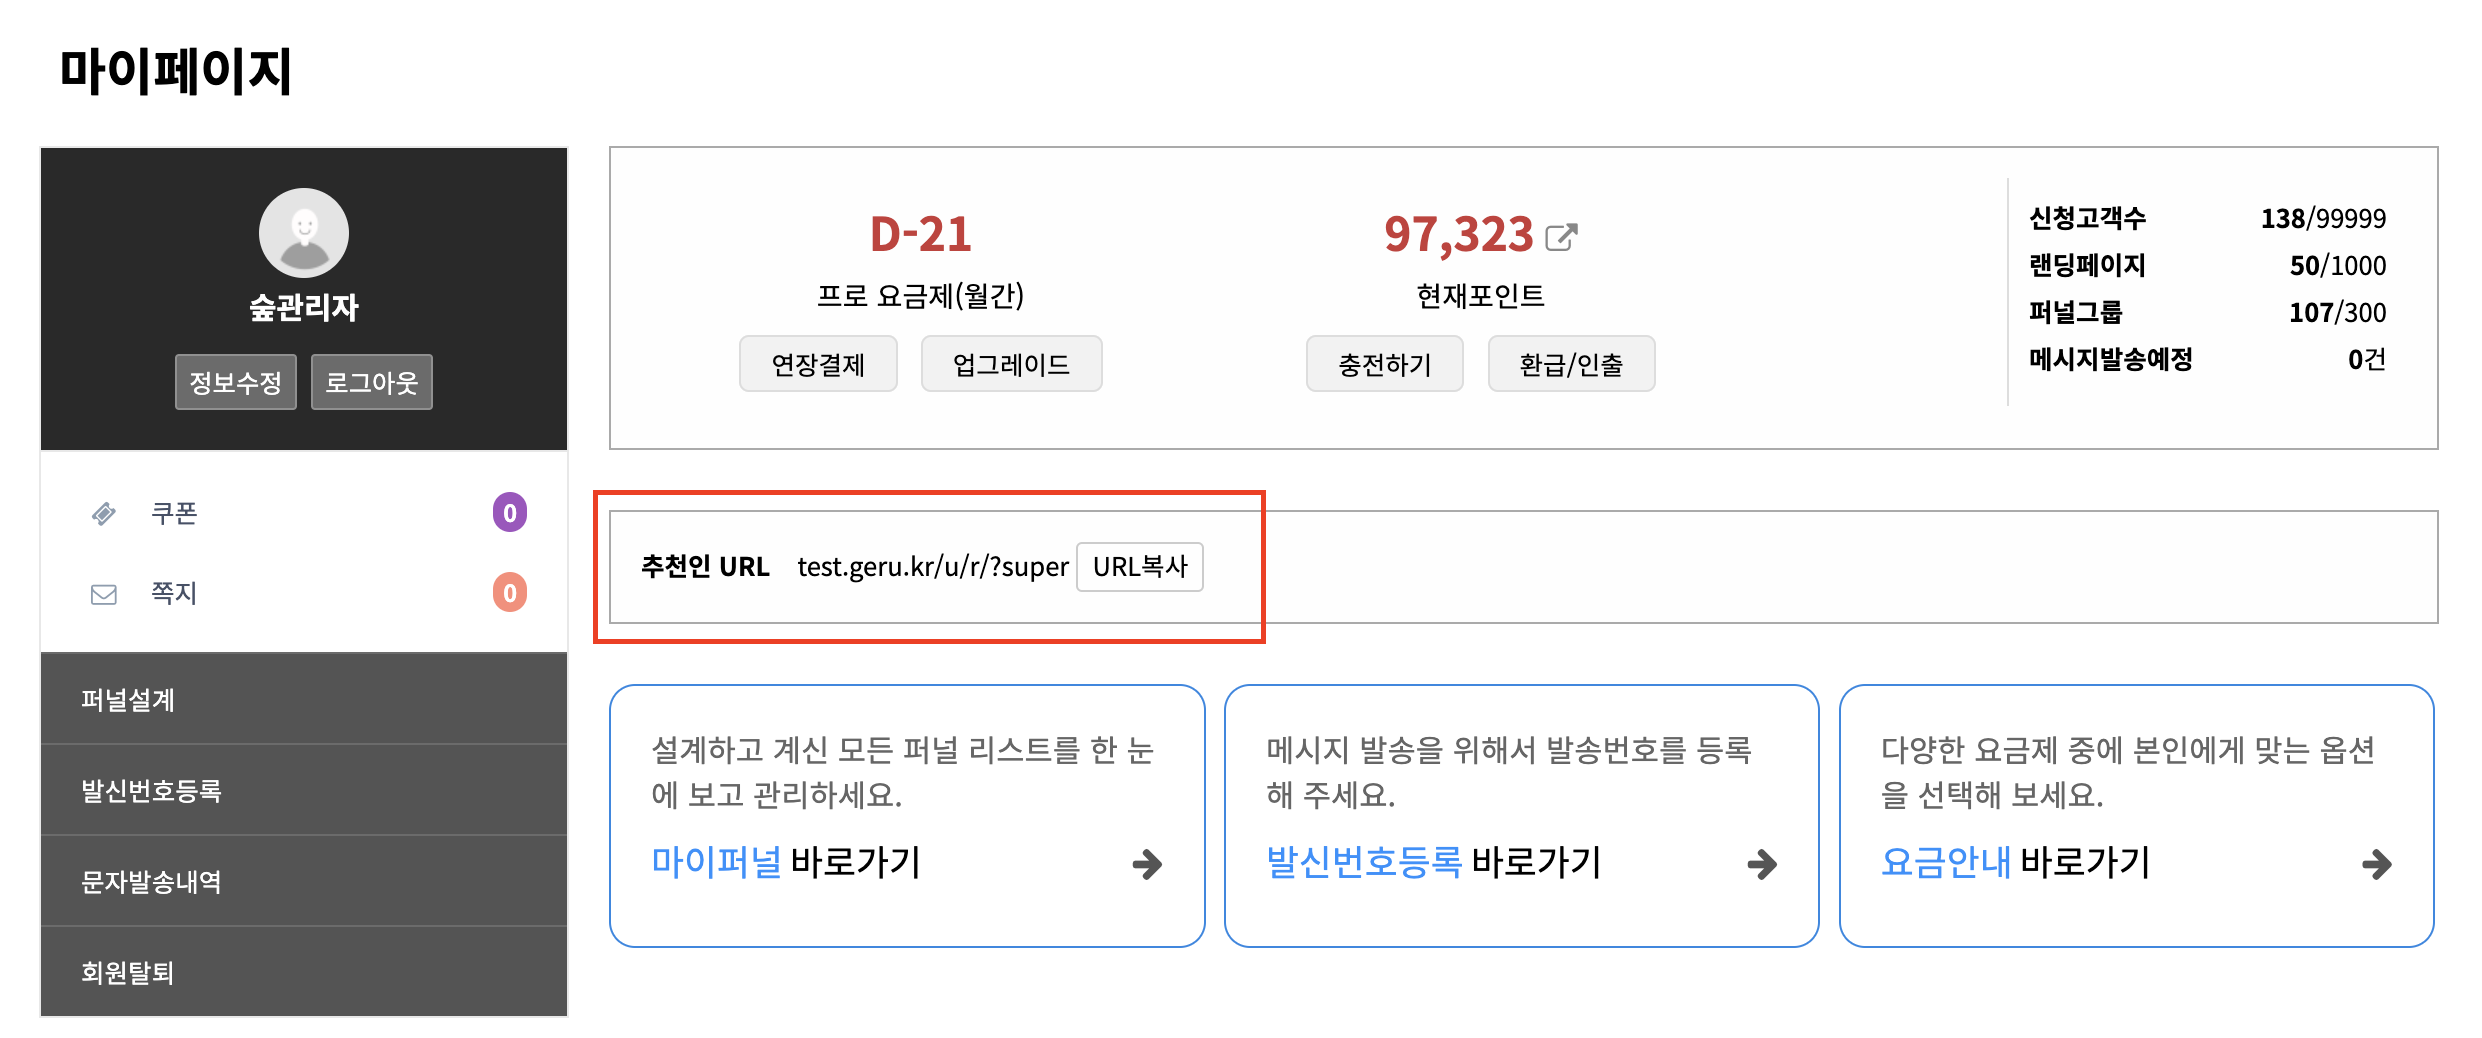
Task: Select 회원탈퇴 in the sidebar menu
Action: tap(304, 972)
